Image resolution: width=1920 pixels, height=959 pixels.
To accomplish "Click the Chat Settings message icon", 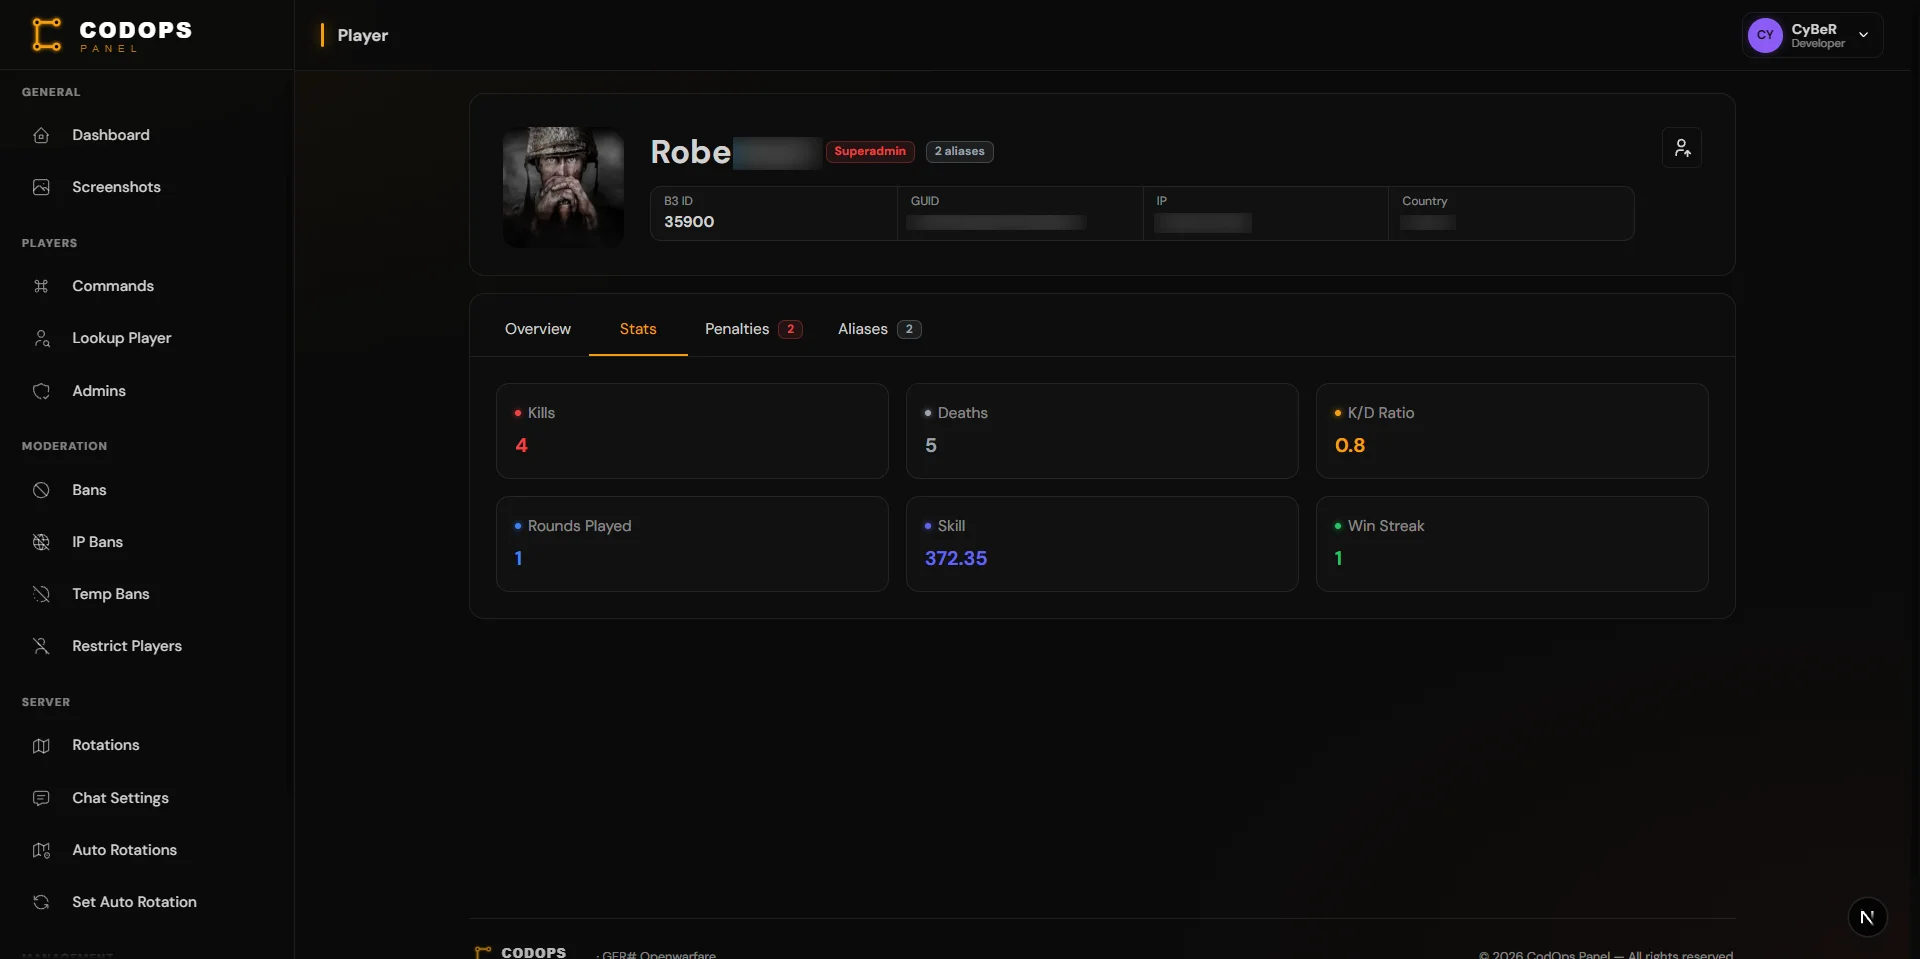I will tap(41, 798).
